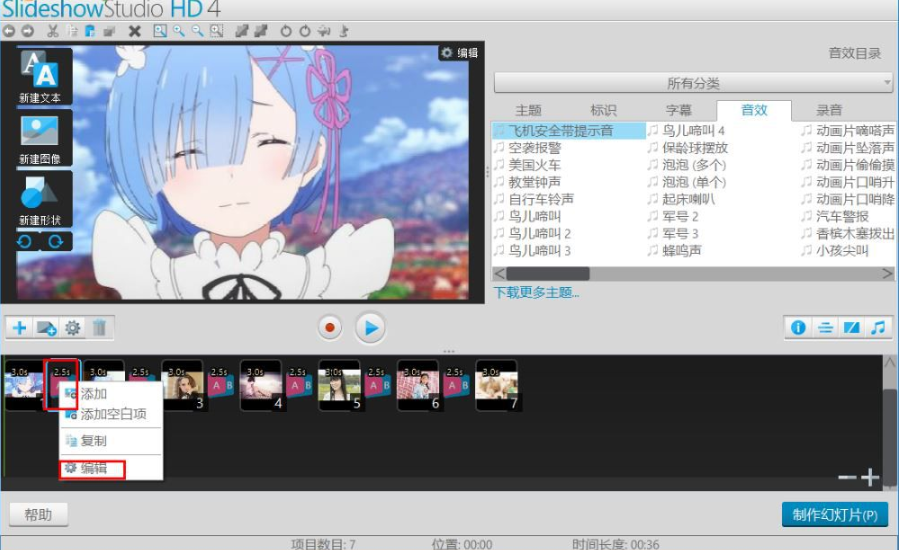The height and width of the screenshot is (550, 899).
Task: Select sound effect 小孩尖叫
Action: coord(842,251)
